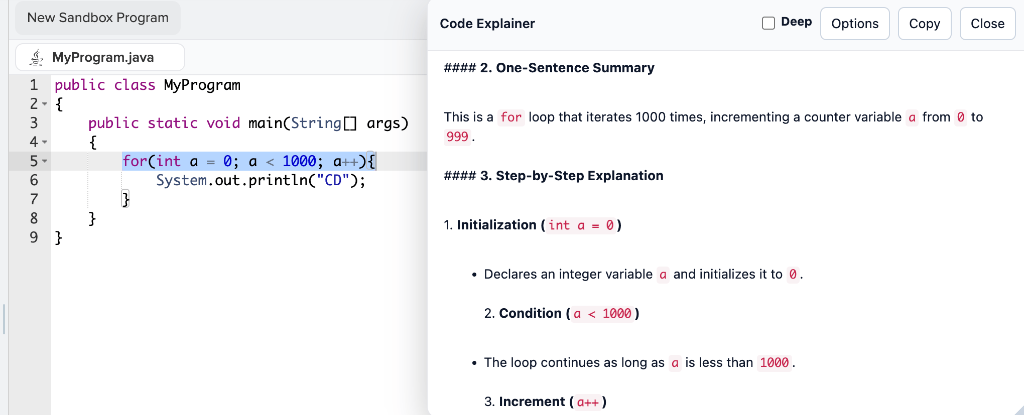Open the MyProgram.java file tab
The image size is (1024, 415).
pos(100,58)
